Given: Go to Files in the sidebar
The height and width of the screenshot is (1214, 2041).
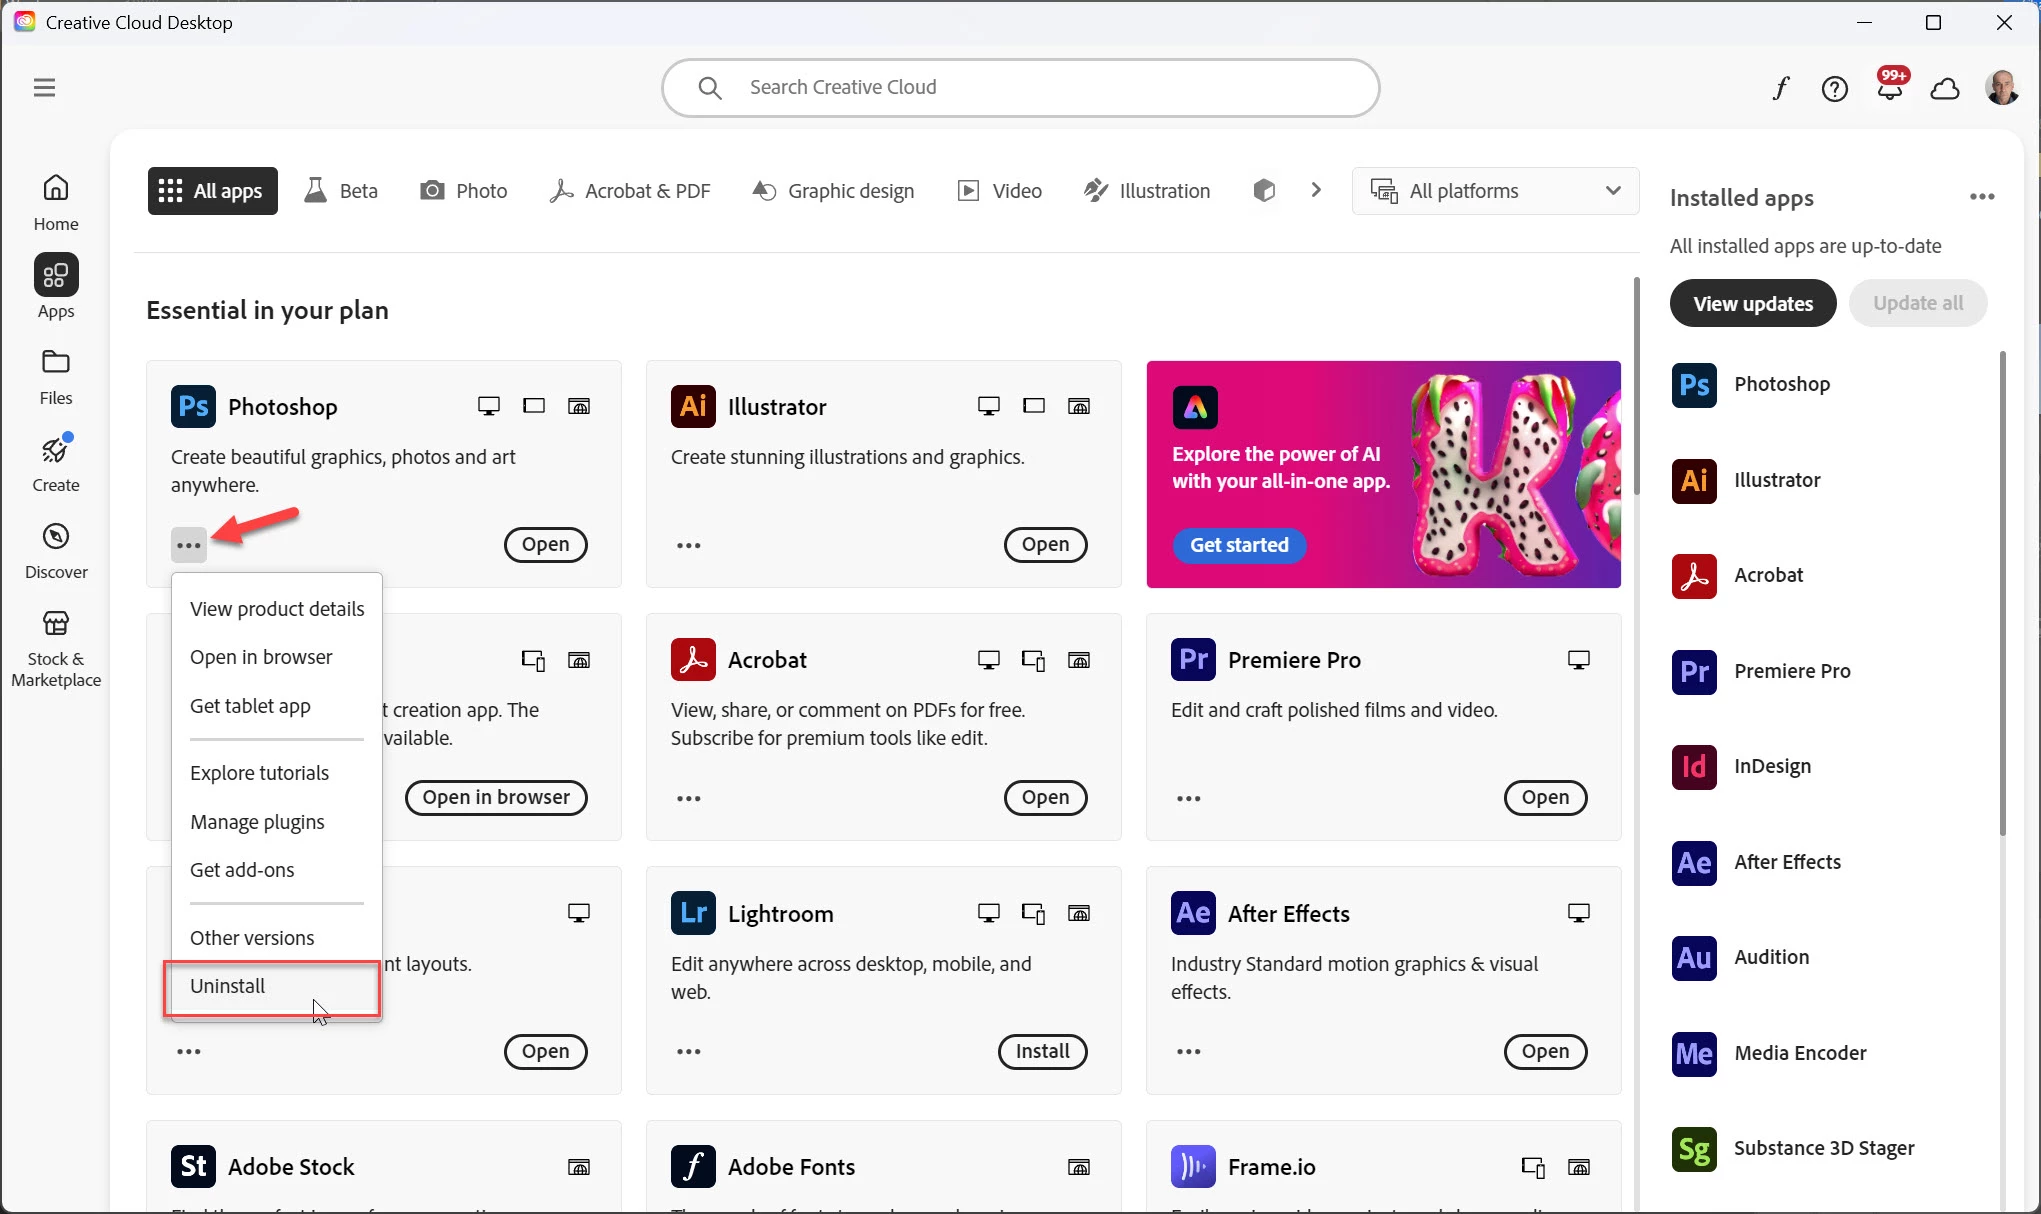Looking at the screenshot, I should click(56, 376).
